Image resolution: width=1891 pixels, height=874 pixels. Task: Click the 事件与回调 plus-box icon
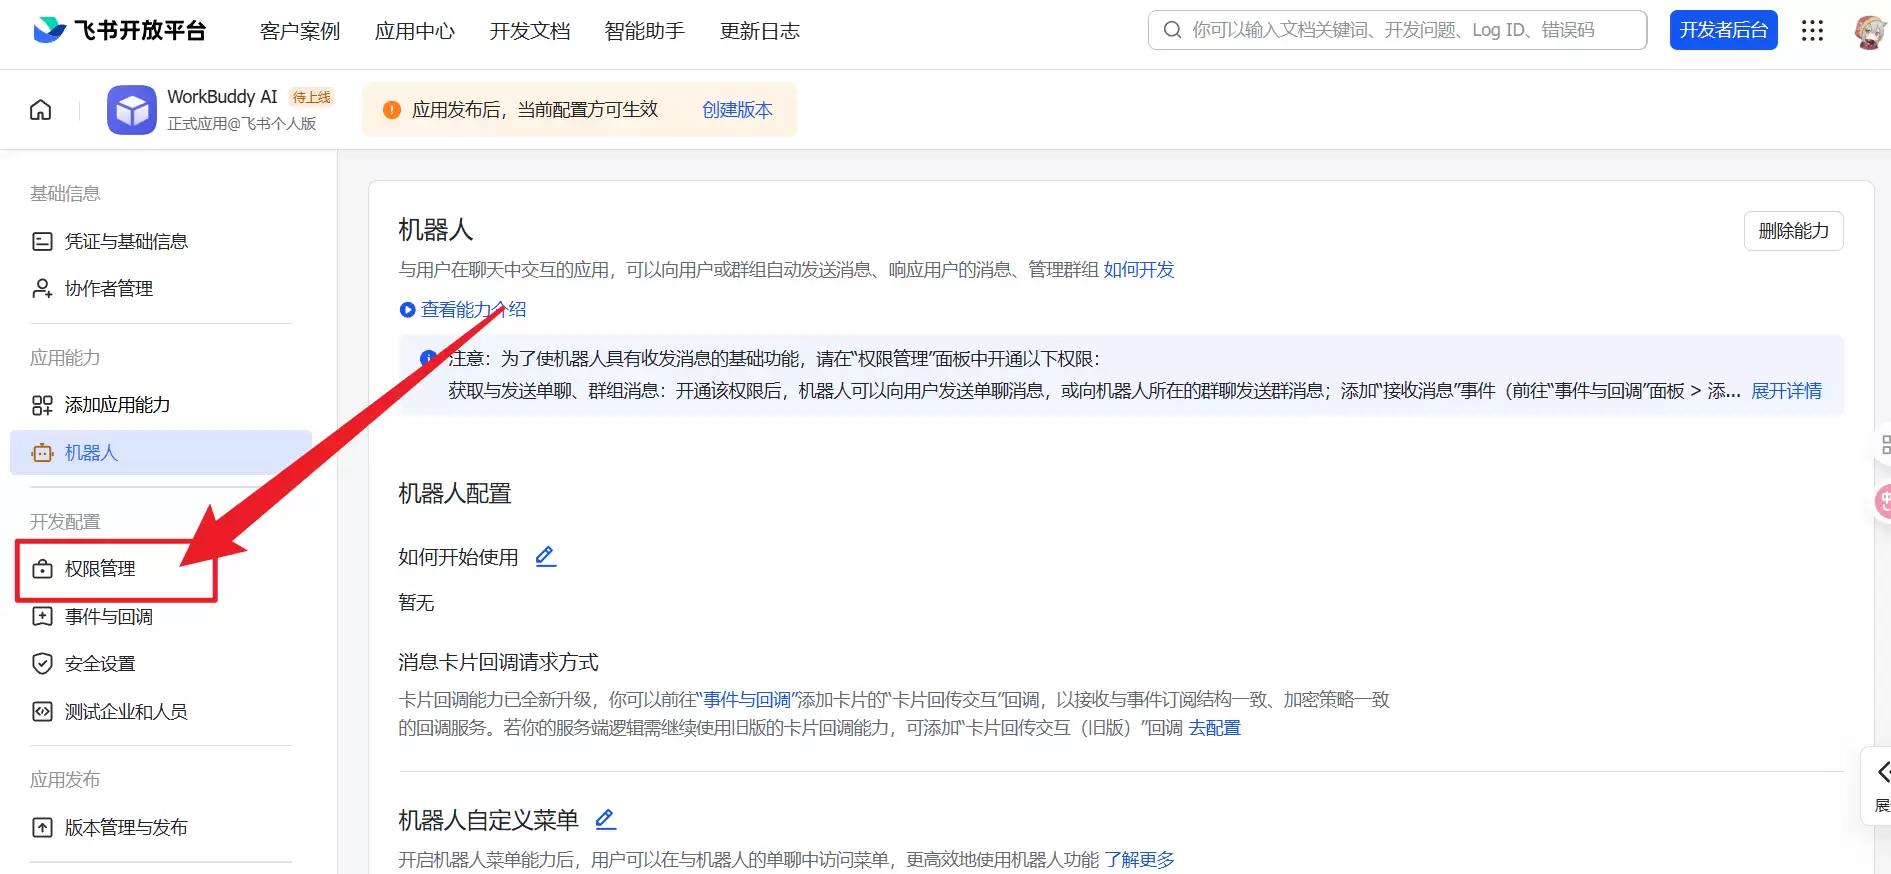coord(42,616)
